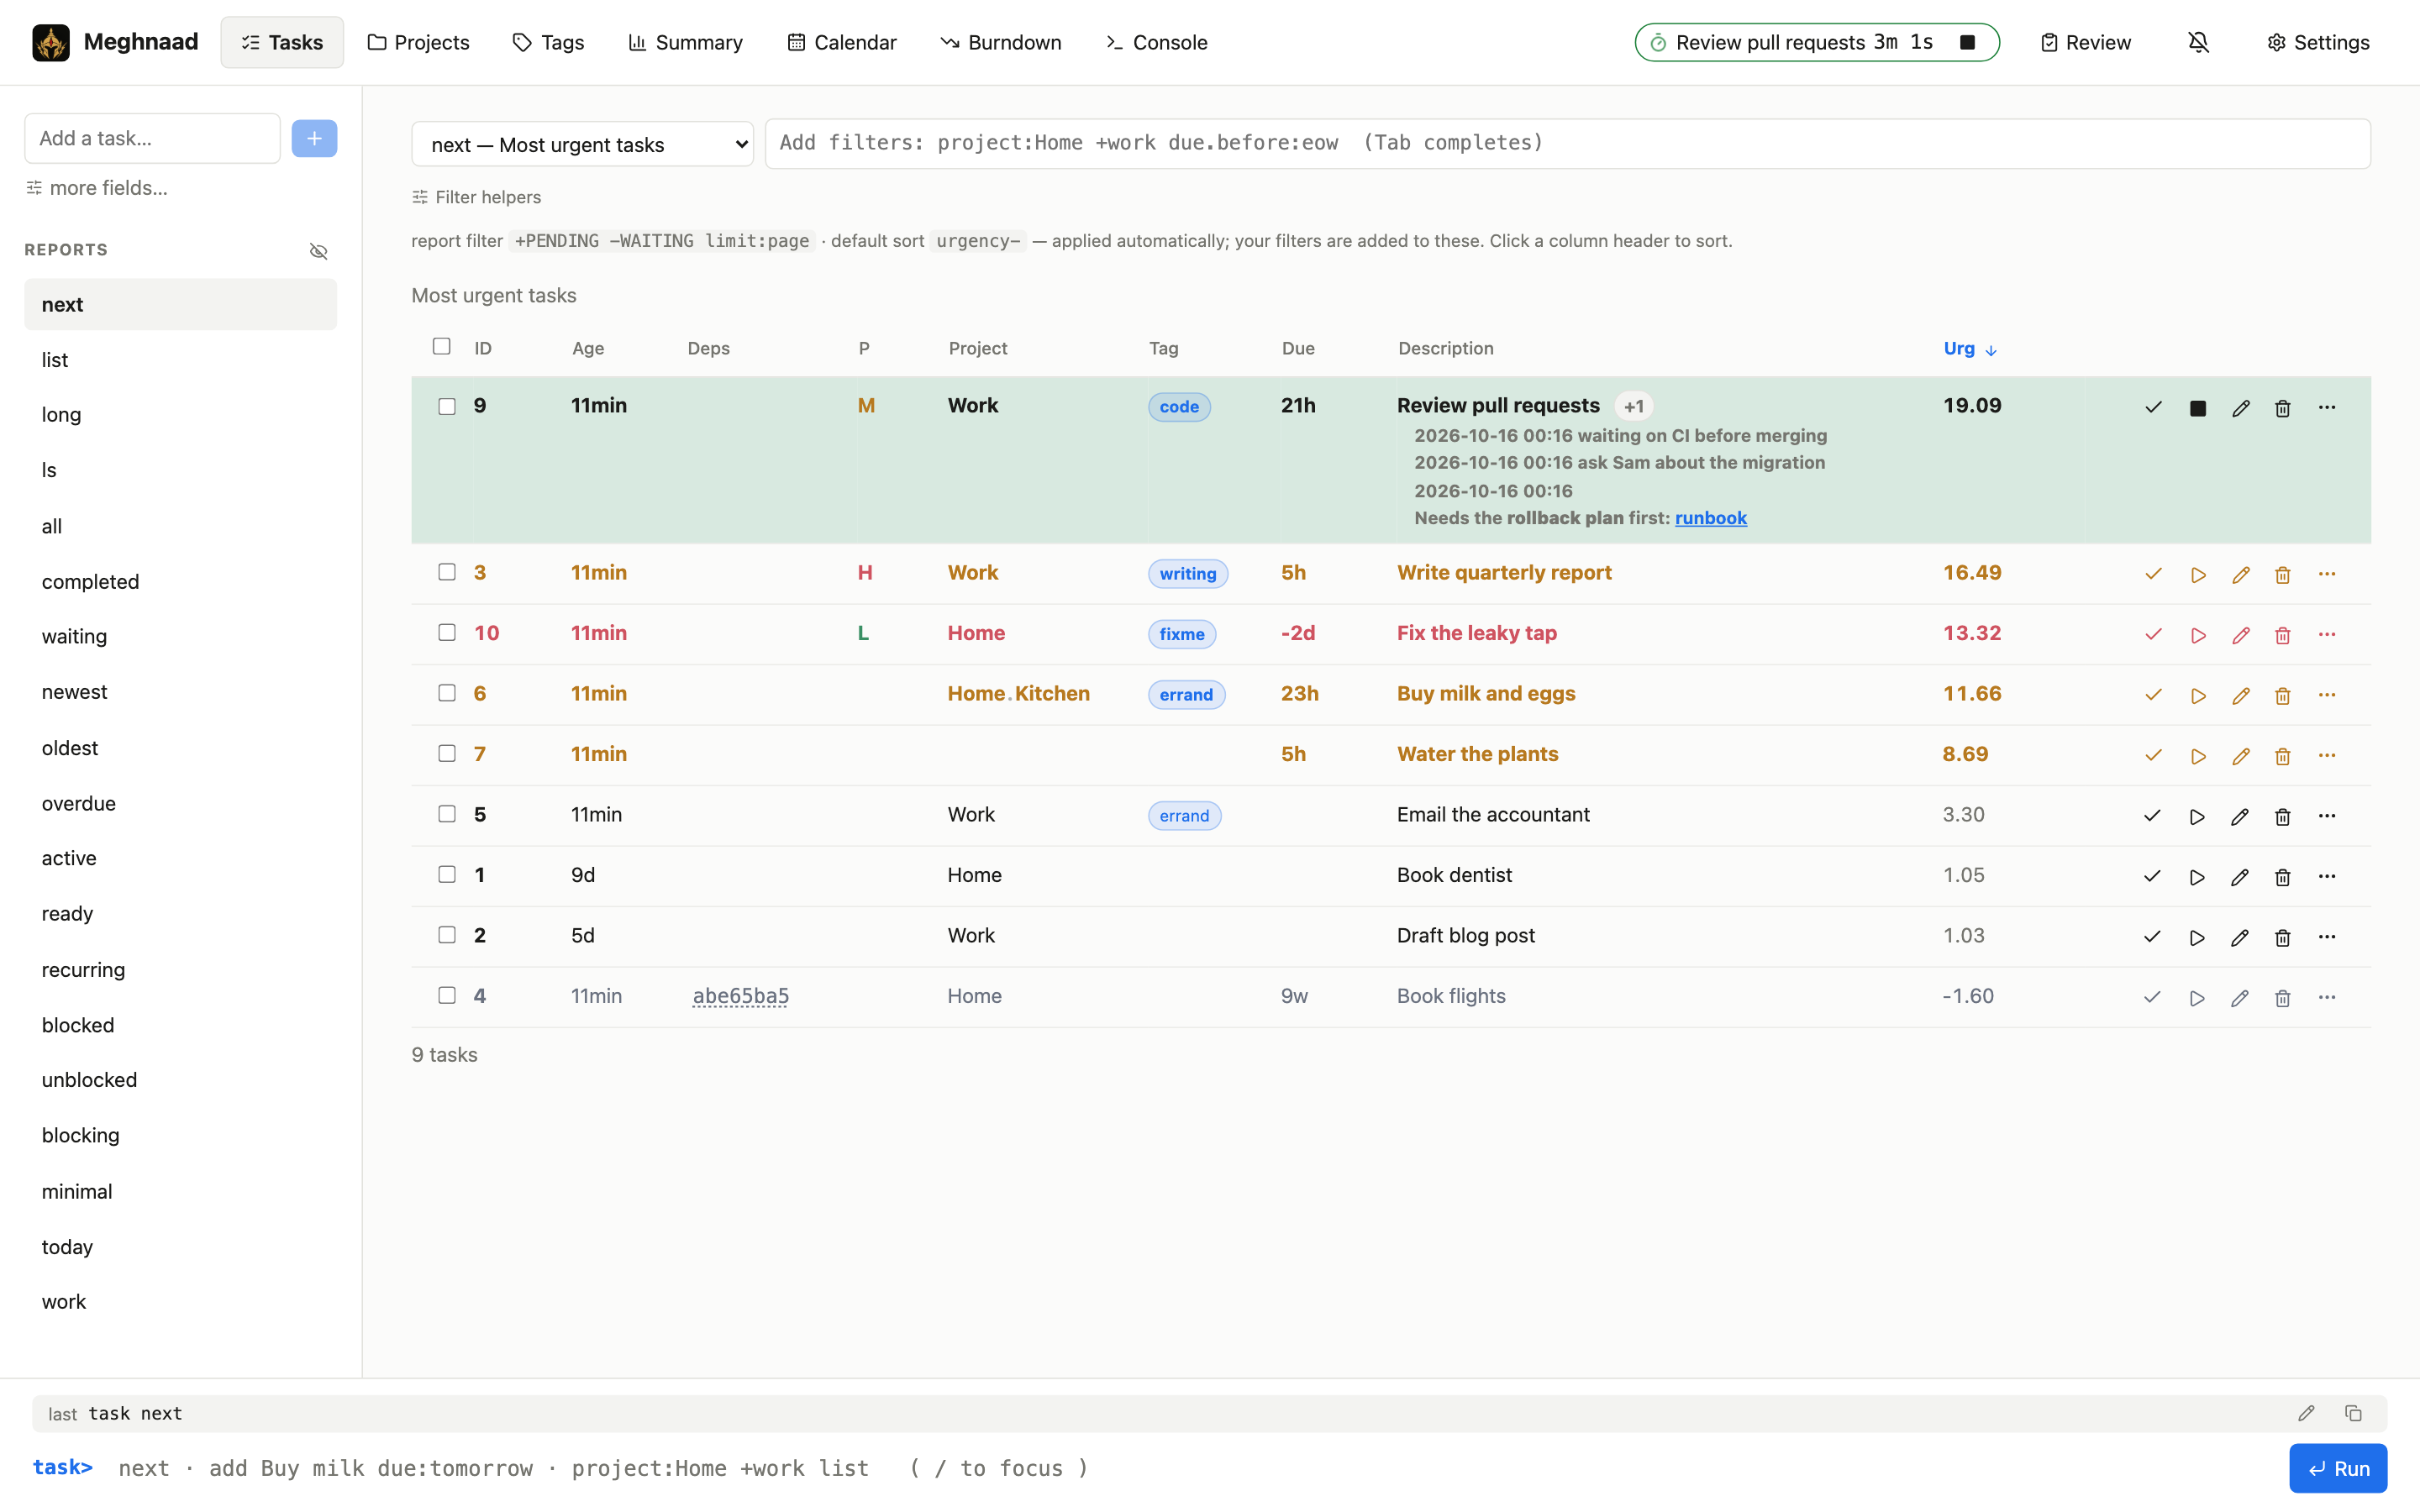Open more actions for Review pull requests

tap(2327, 407)
